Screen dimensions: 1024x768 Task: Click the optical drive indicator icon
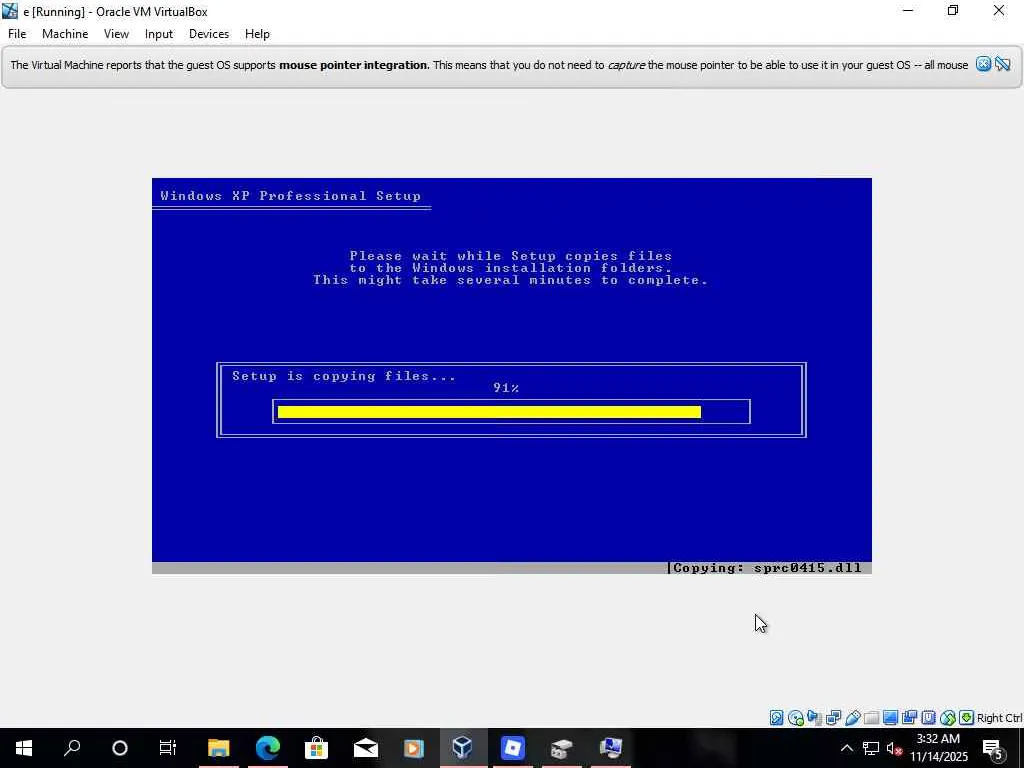pos(795,718)
